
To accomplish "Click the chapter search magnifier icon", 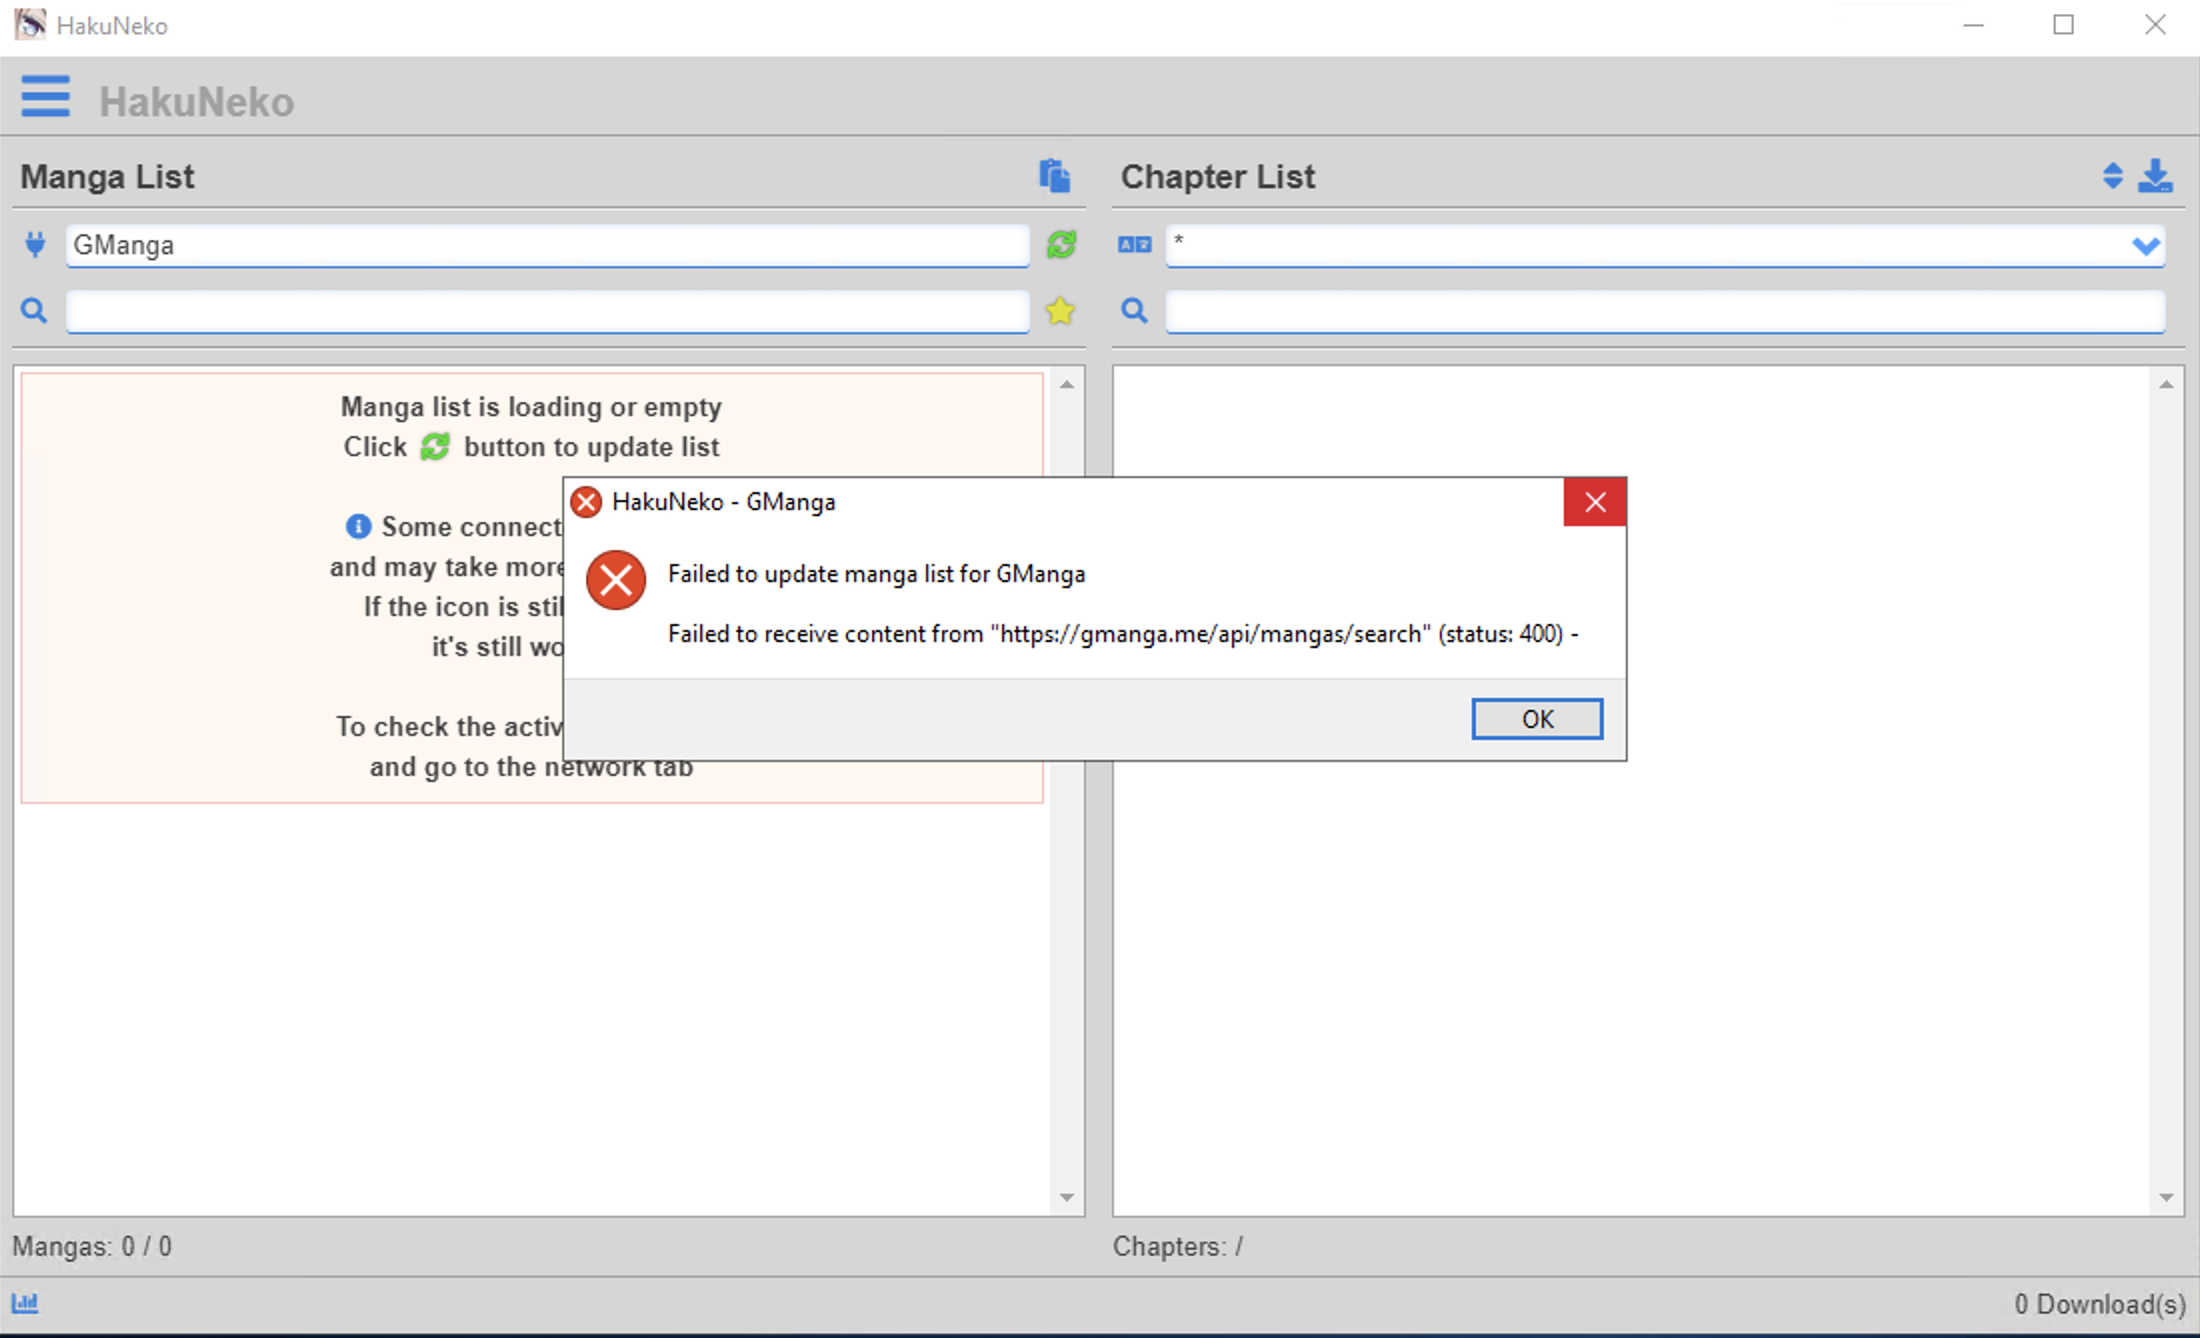I will point(1134,311).
